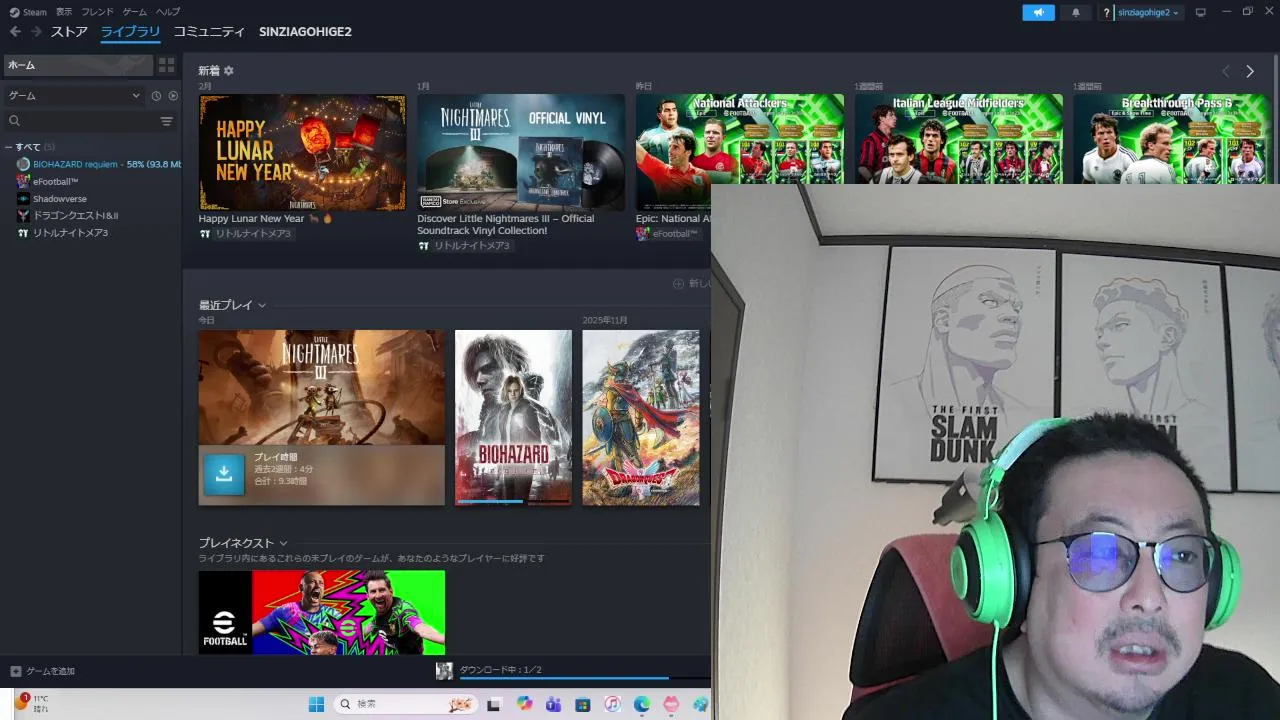Open the 新着 settings gear

coord(229,71)
